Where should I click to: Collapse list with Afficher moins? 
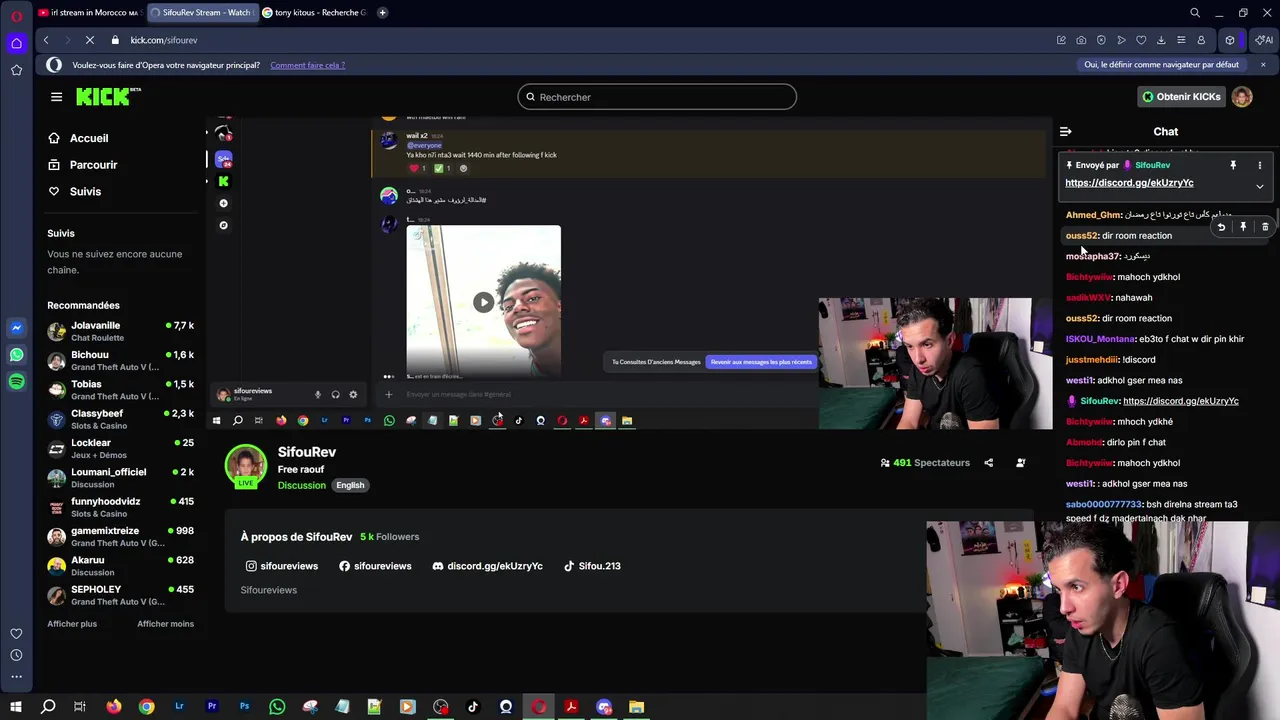point(165,624)
